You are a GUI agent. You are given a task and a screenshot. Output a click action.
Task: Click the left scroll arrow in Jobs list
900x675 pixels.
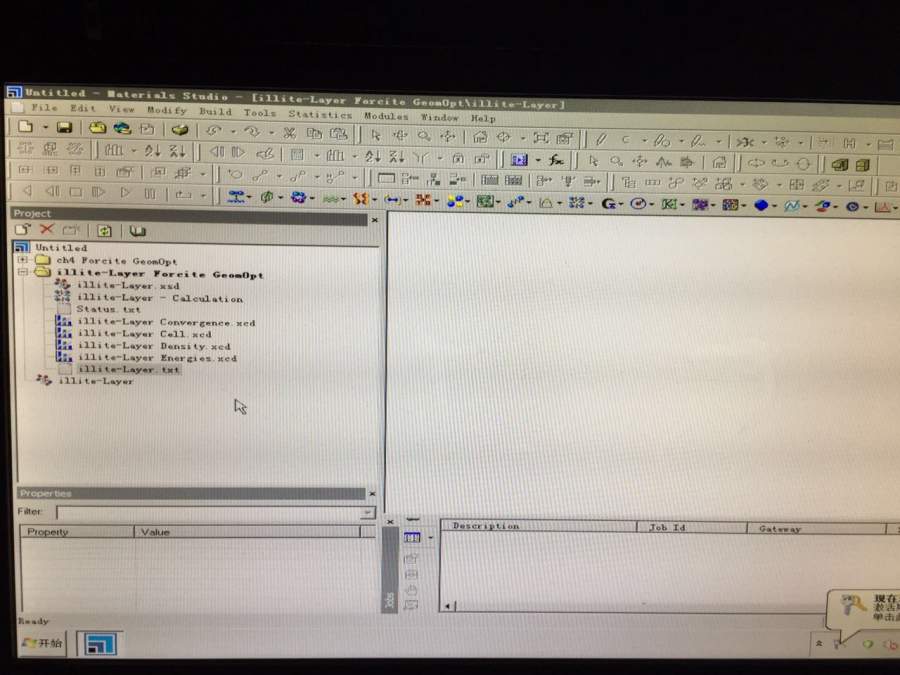click(x=448, y=606)
